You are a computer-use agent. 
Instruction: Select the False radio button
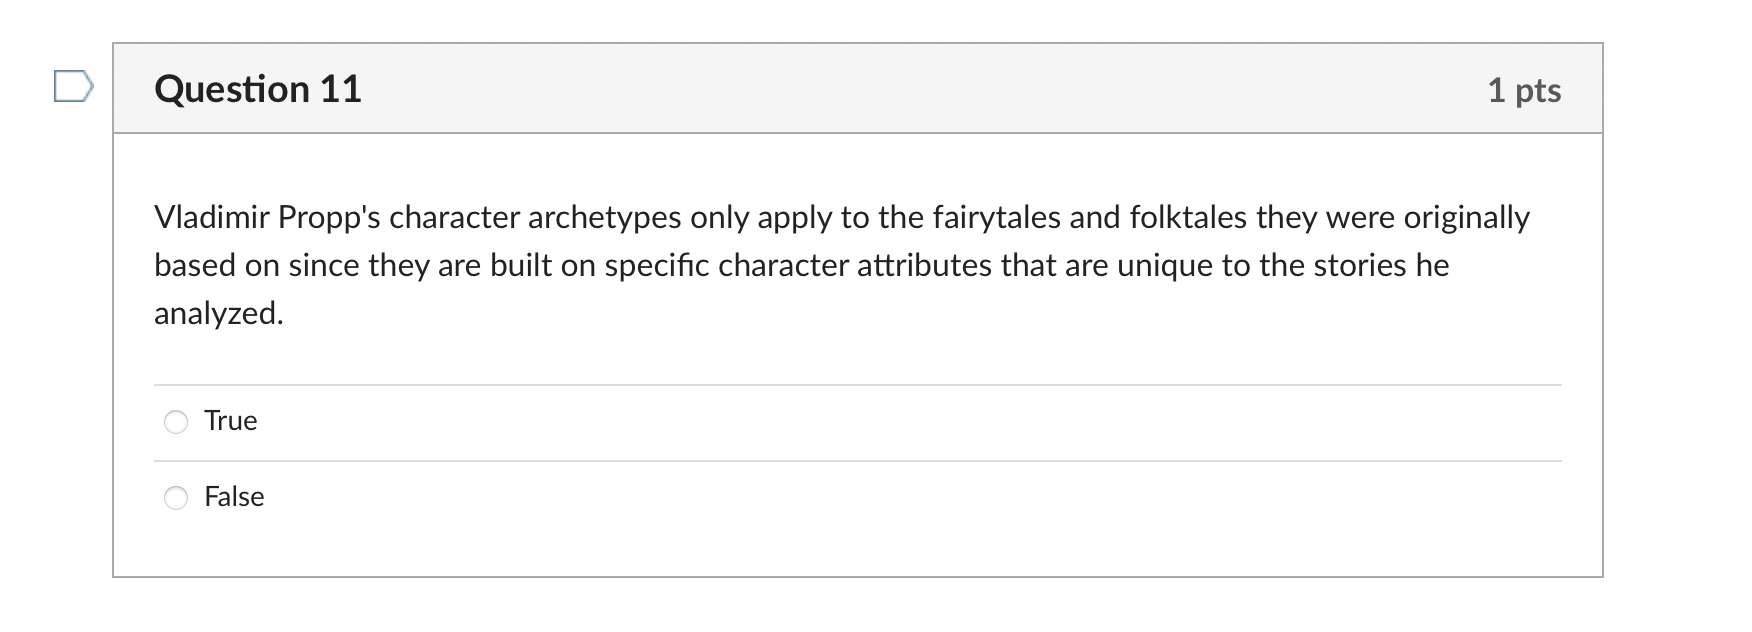point(175,497)
